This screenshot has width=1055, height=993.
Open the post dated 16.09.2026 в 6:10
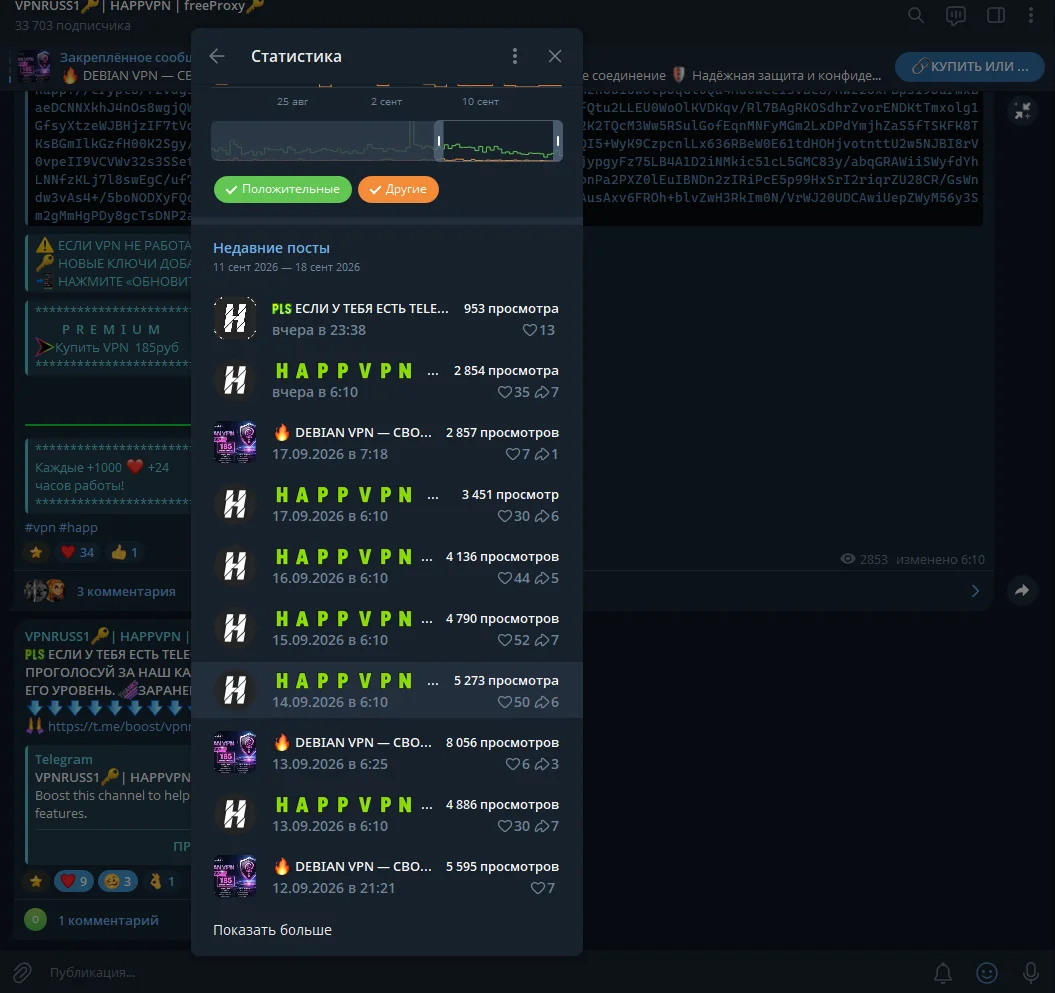tap(387, 566)
